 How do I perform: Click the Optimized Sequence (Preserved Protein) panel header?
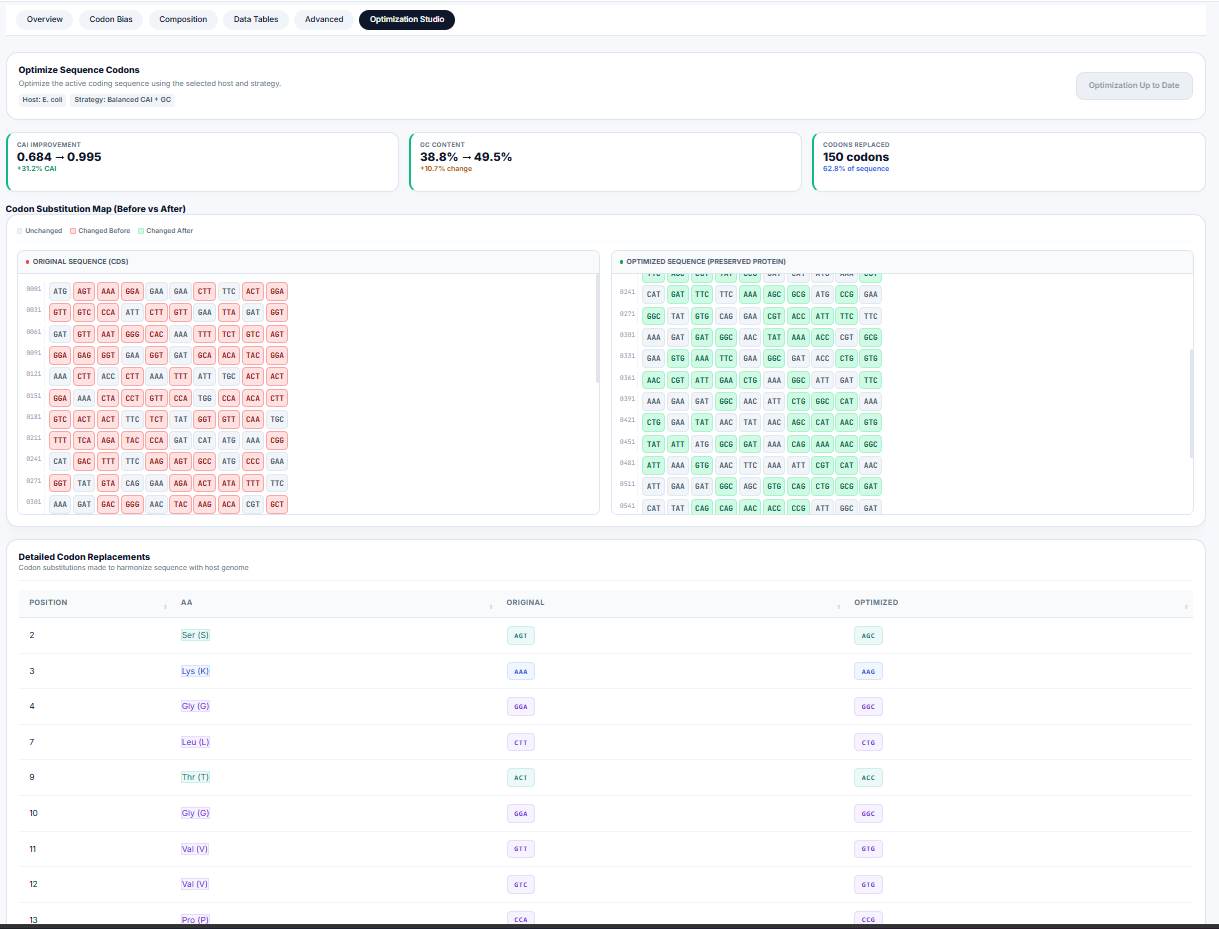click(x=902, y=262)
